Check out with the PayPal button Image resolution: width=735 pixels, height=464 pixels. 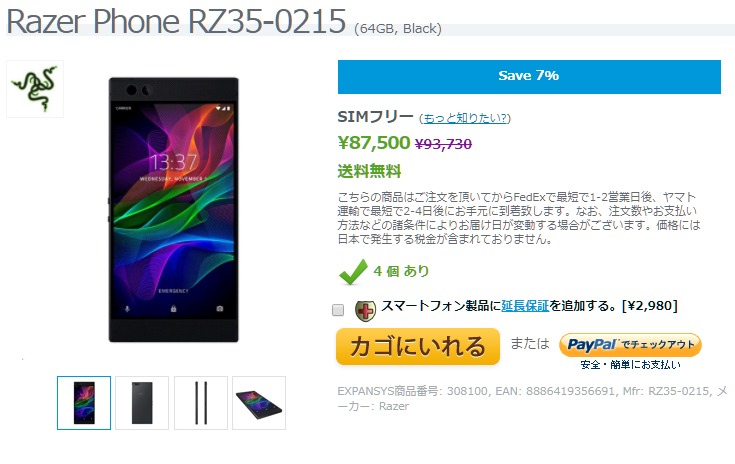(x=630, y=344)
